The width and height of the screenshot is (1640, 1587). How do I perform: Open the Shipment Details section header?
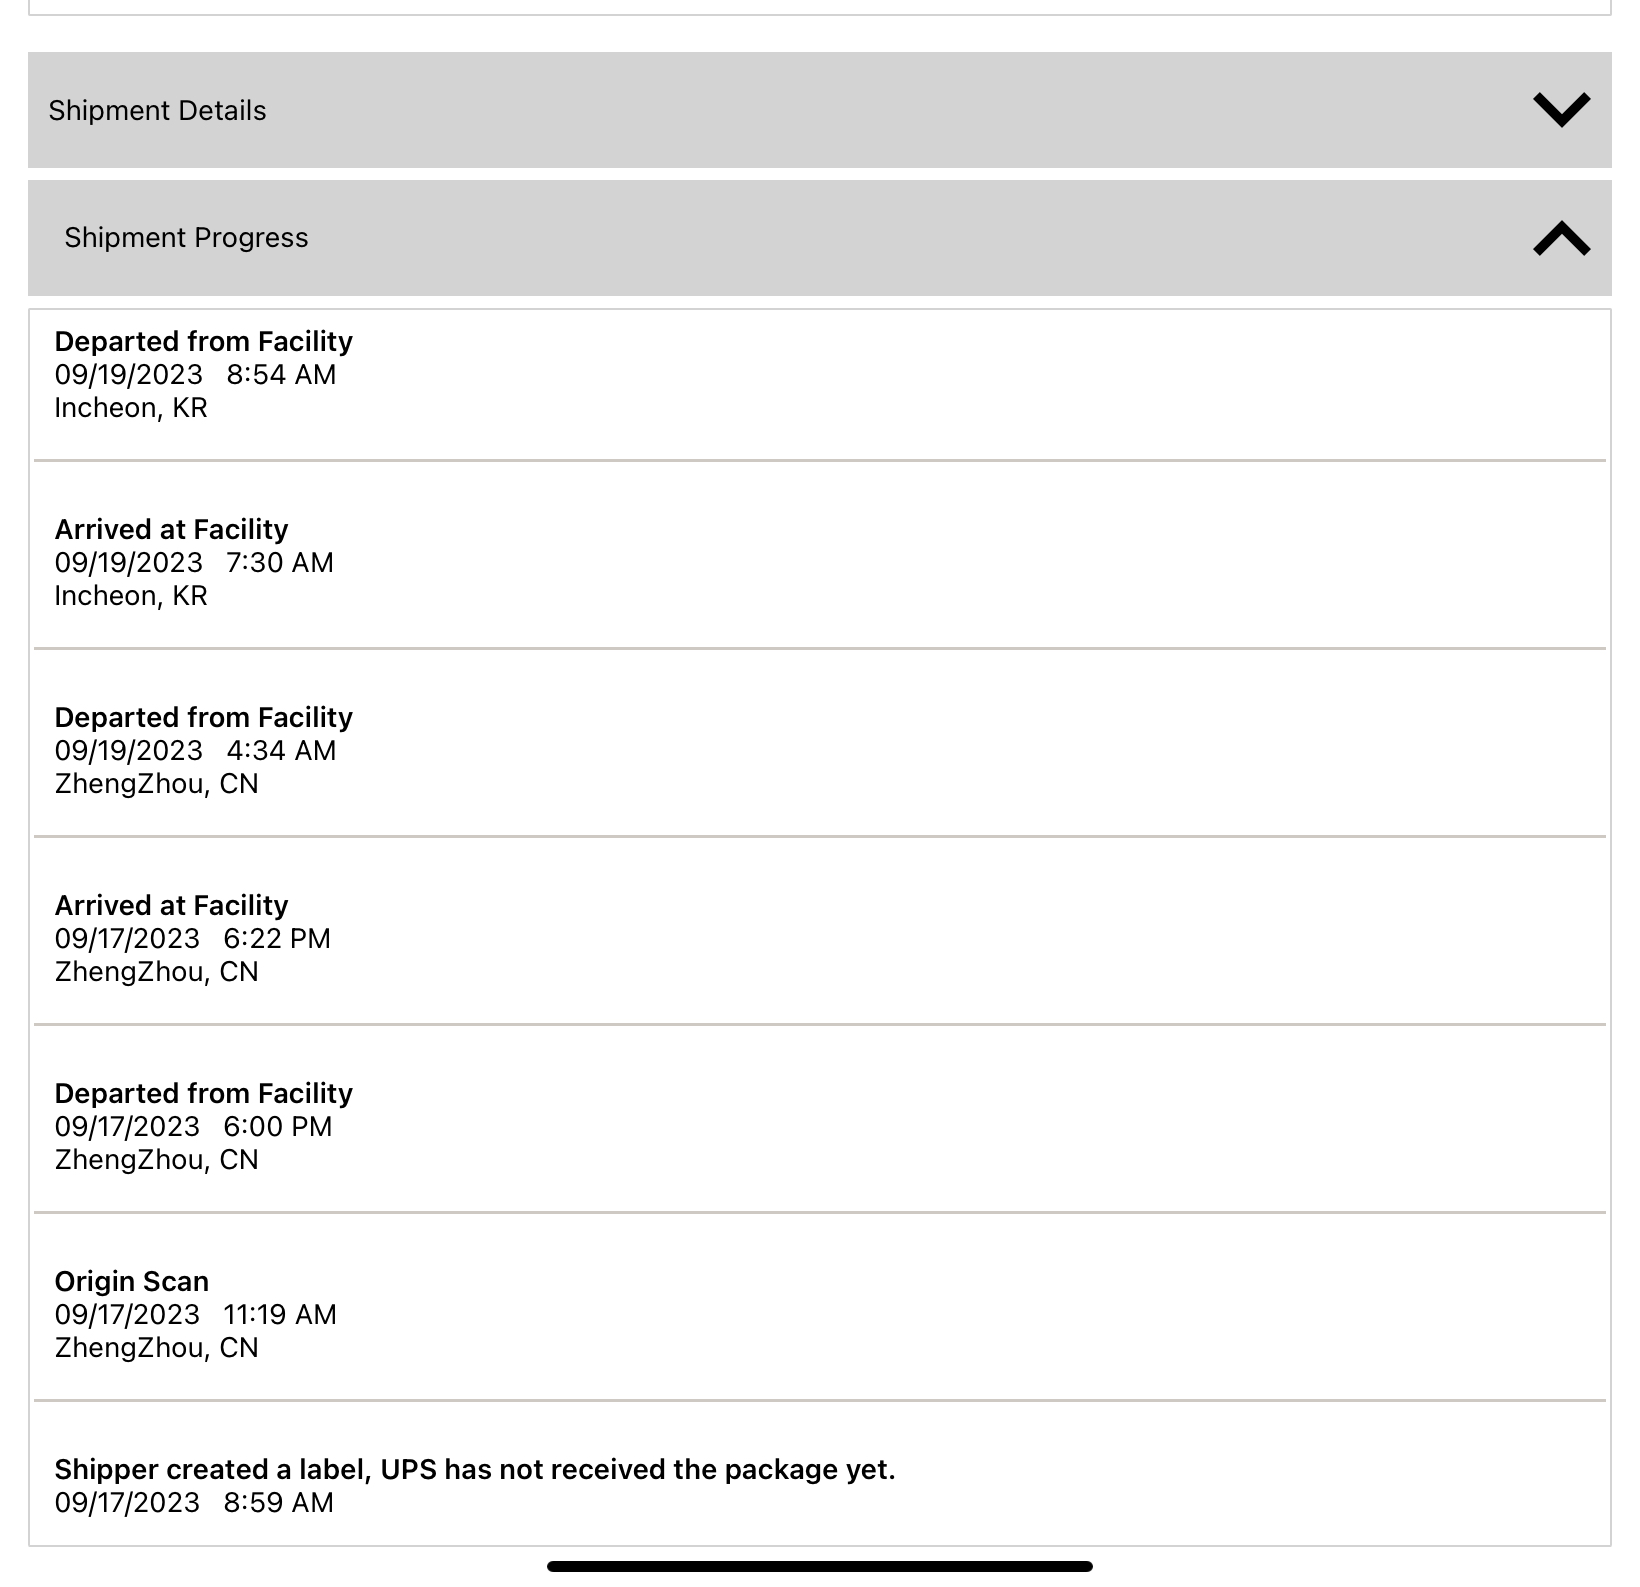click(820, 110)
